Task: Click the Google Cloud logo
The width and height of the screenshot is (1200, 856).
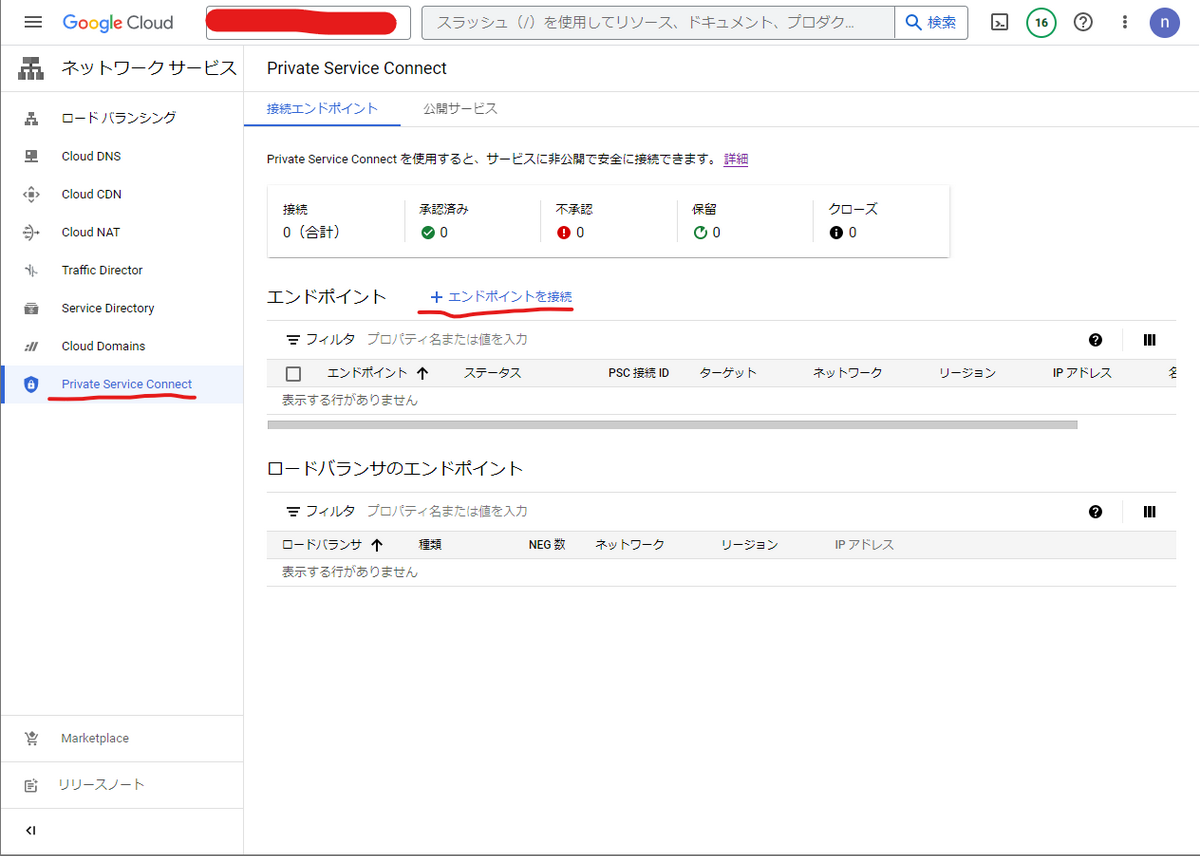Action: click(x=118, y=22)
